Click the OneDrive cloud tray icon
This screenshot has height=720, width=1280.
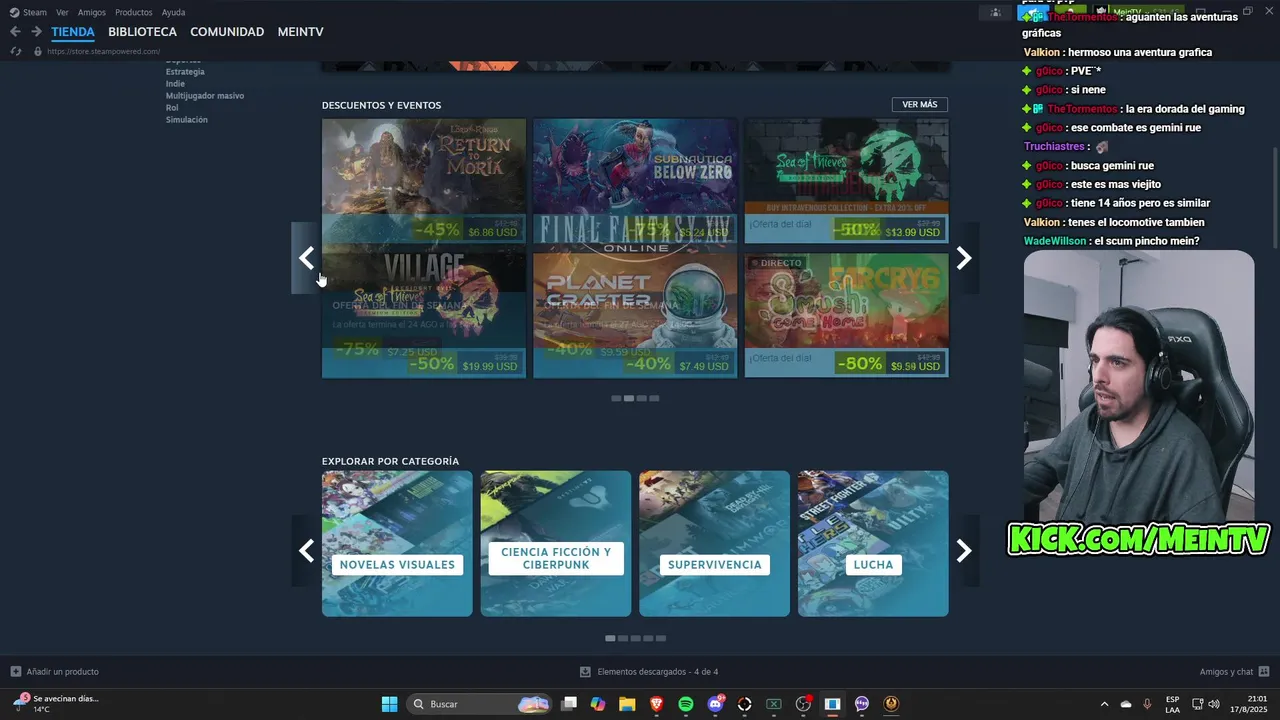coord(1126,704)
